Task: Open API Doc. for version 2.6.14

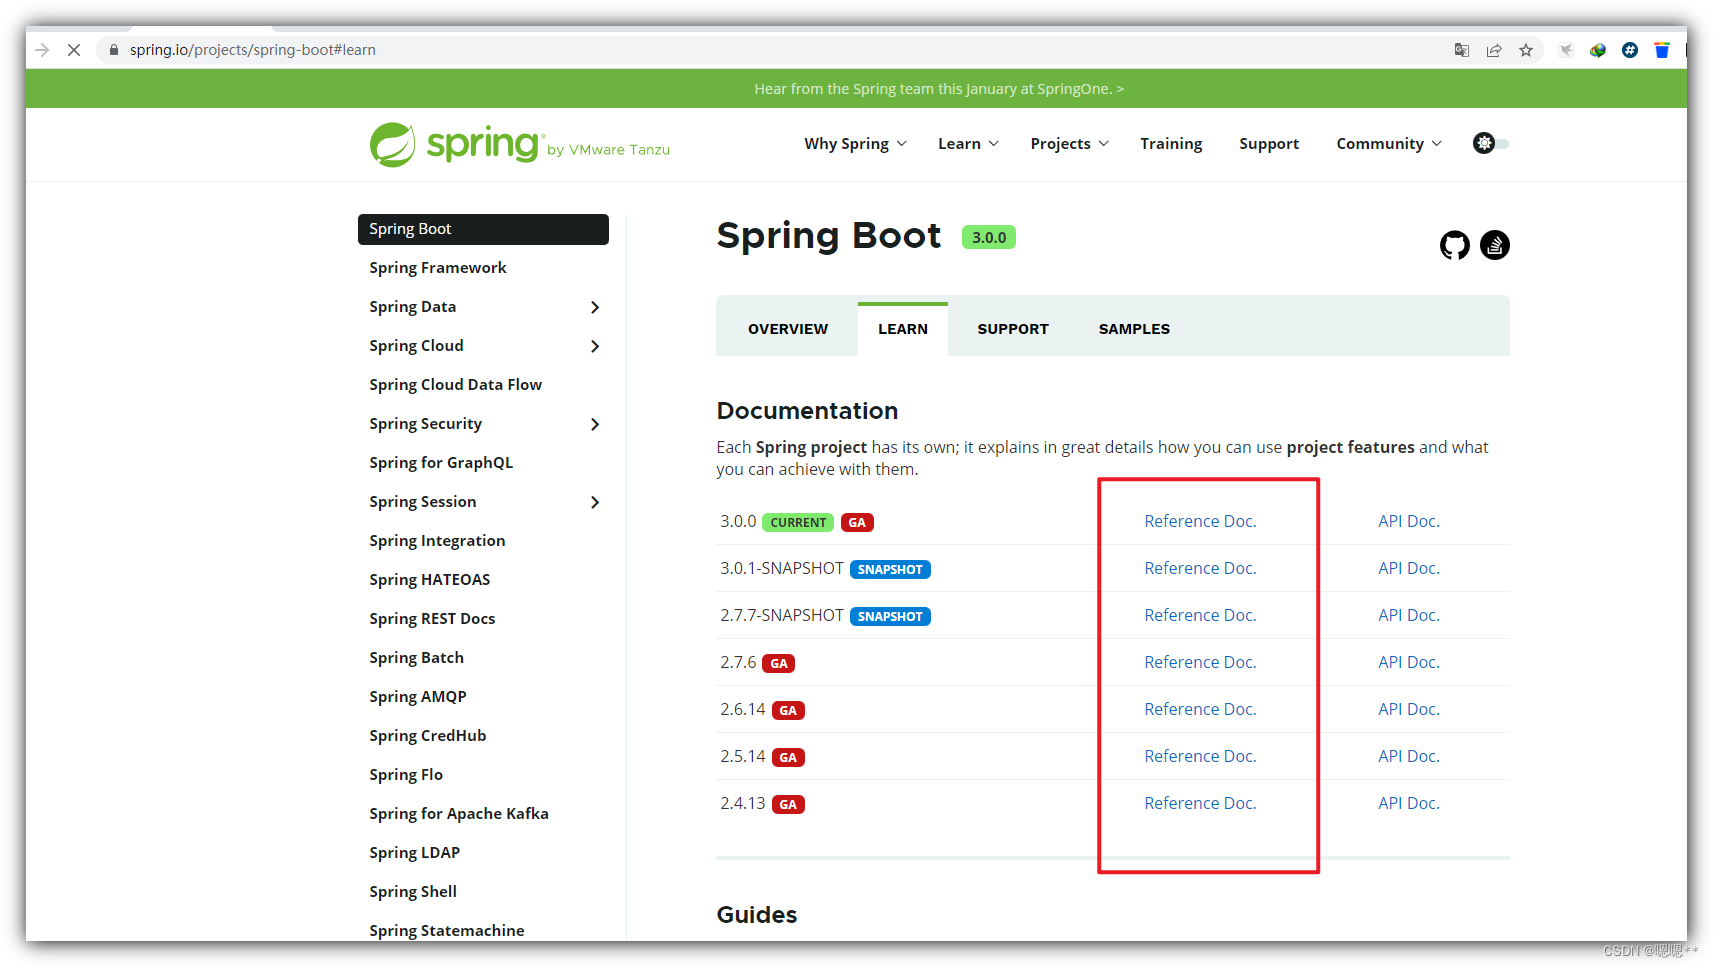Action: pyautogui.click(x=1408, y=709)
